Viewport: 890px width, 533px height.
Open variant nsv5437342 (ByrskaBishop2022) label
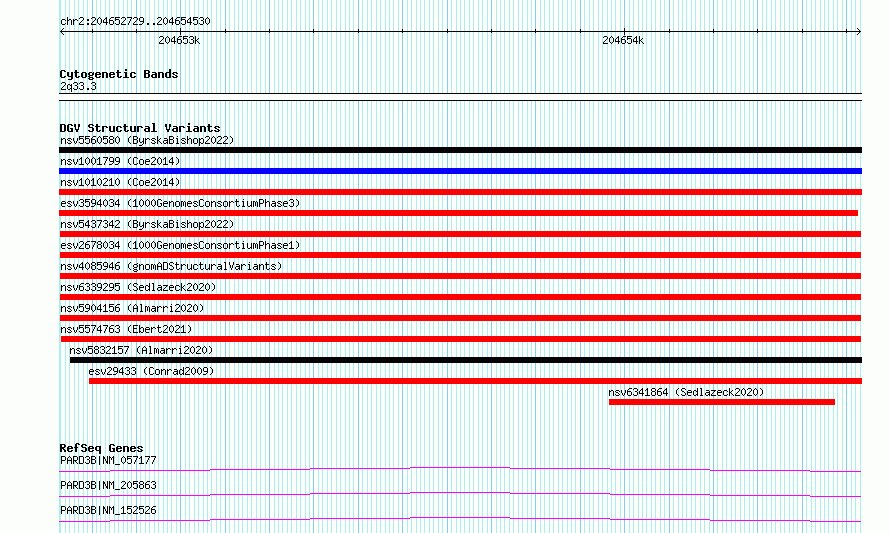pos(147,224)
